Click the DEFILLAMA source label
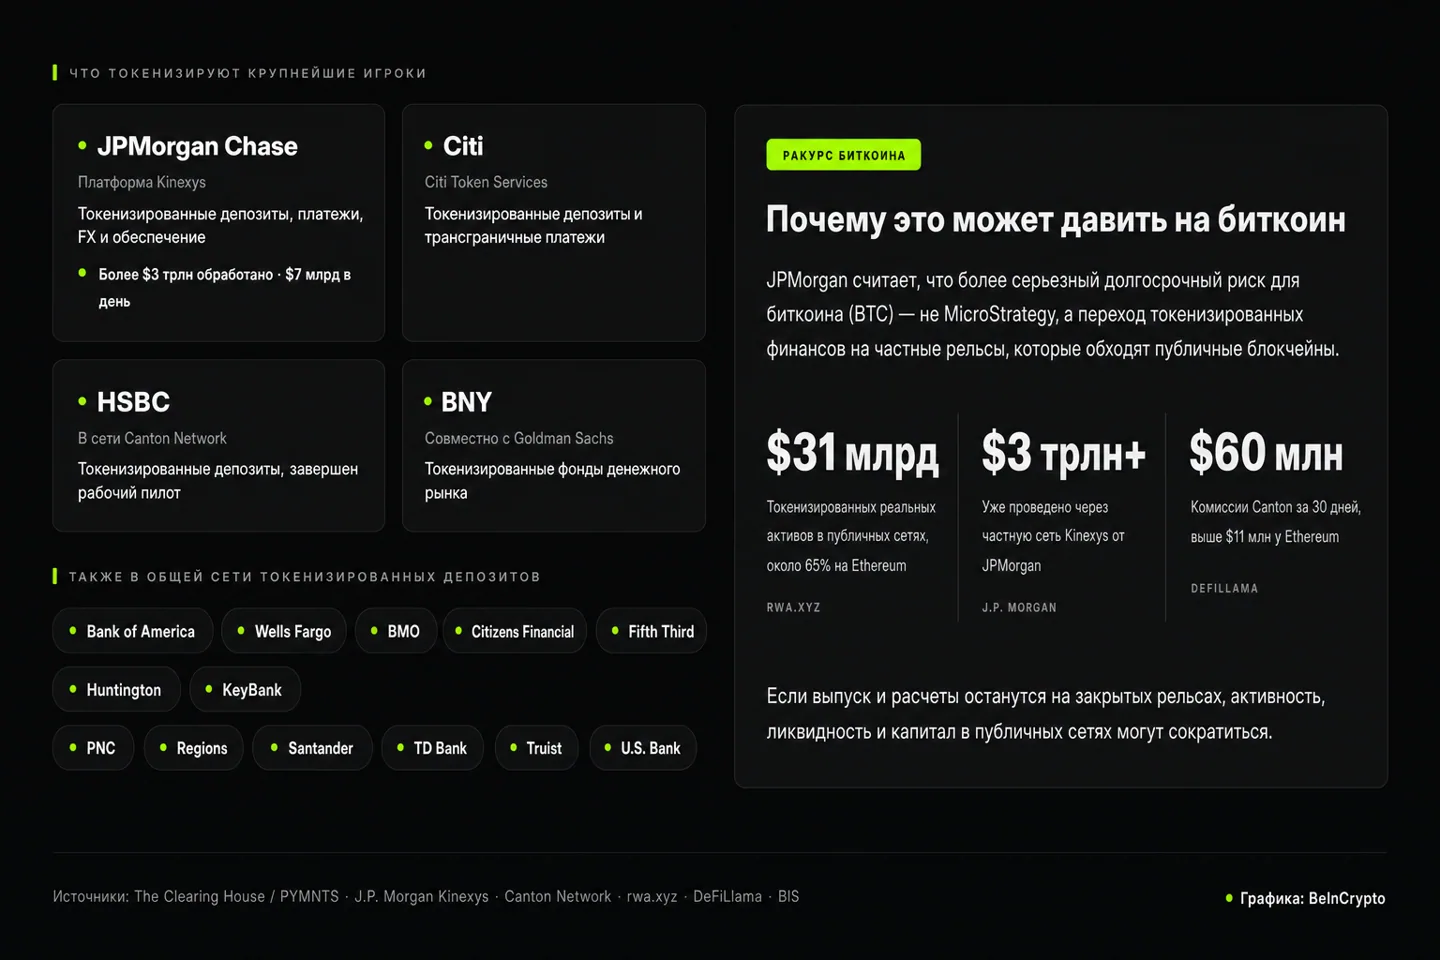The height and width of the screenshot is (960, 1440). coord(1224,588)
